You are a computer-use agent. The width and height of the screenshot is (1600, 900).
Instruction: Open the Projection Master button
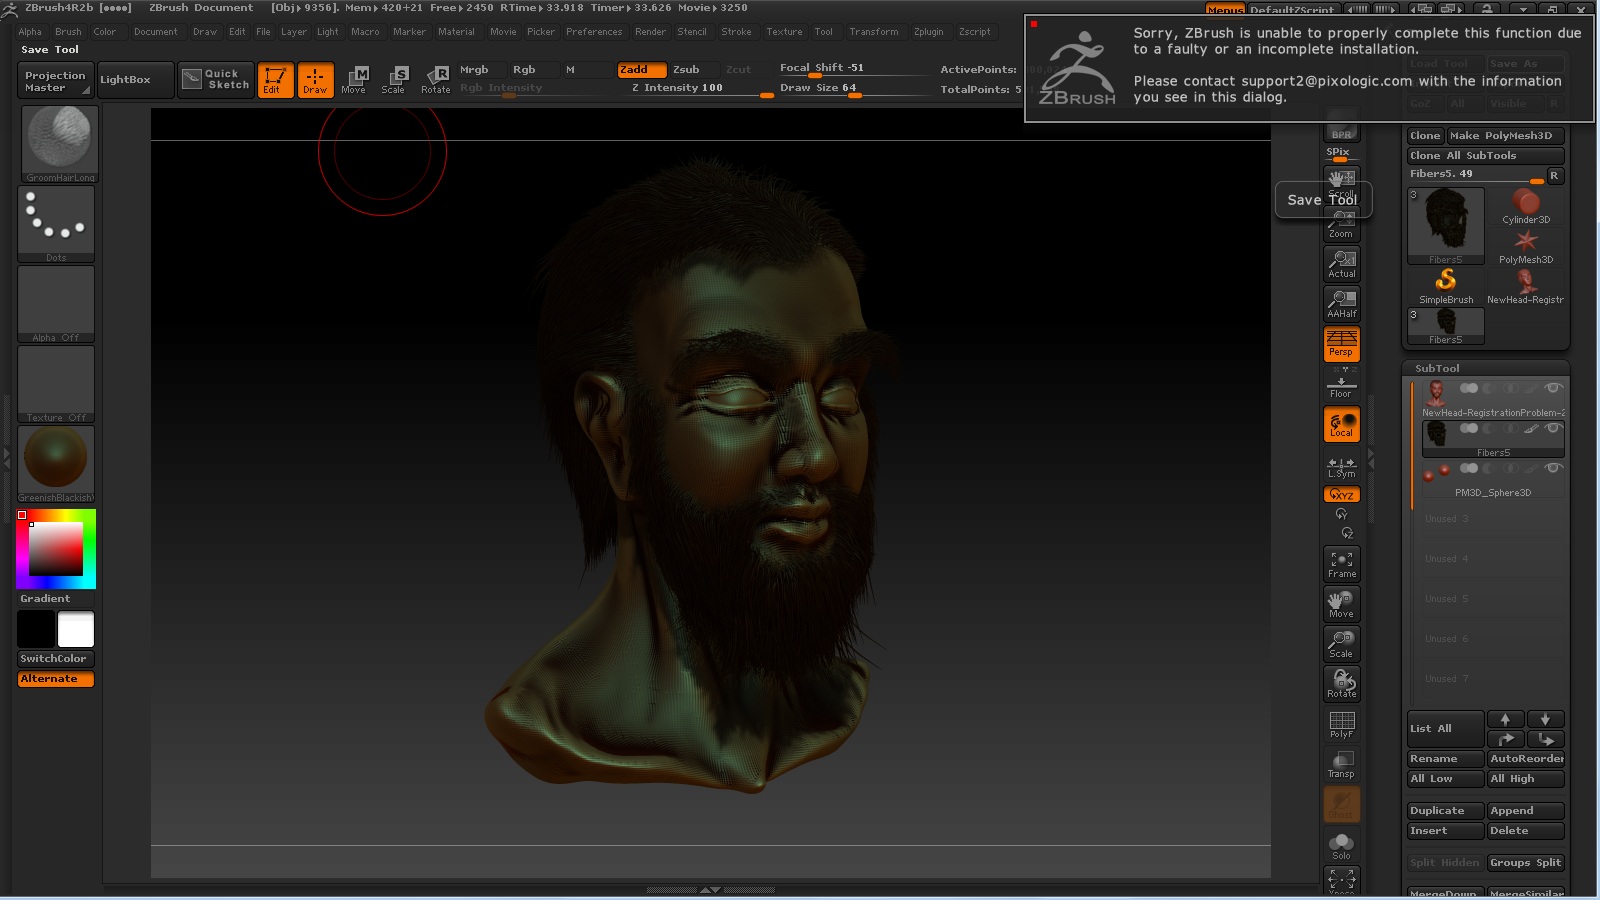tap(56, 81)
